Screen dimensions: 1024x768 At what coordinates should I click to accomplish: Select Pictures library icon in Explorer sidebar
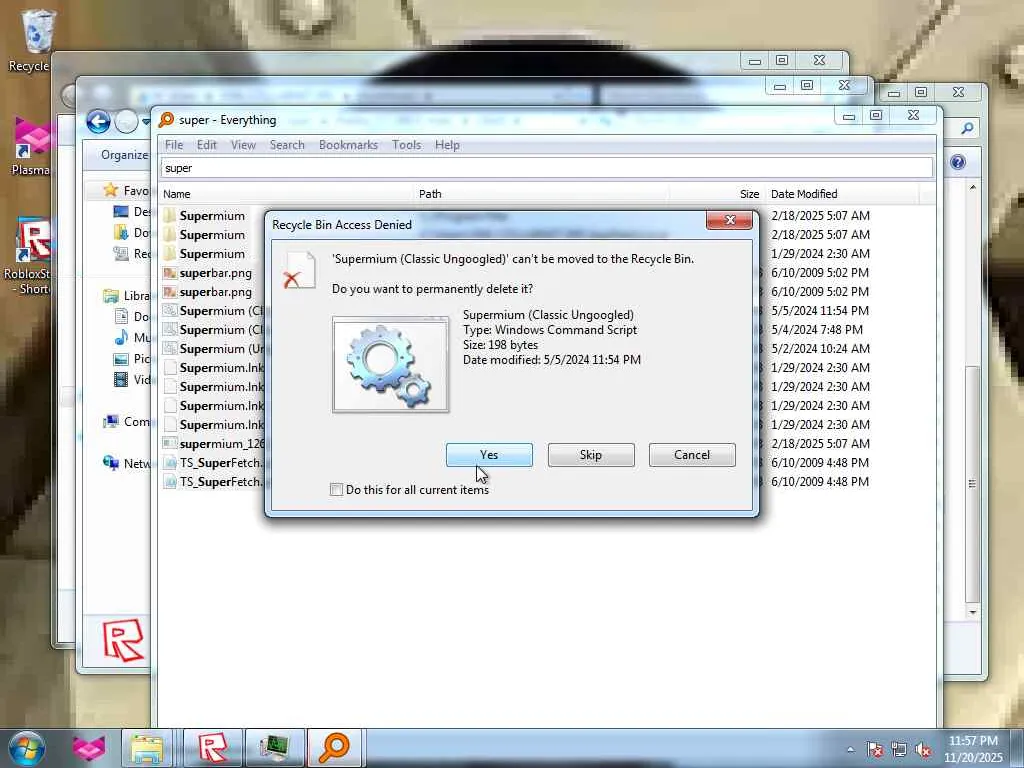tap(121, 359)
